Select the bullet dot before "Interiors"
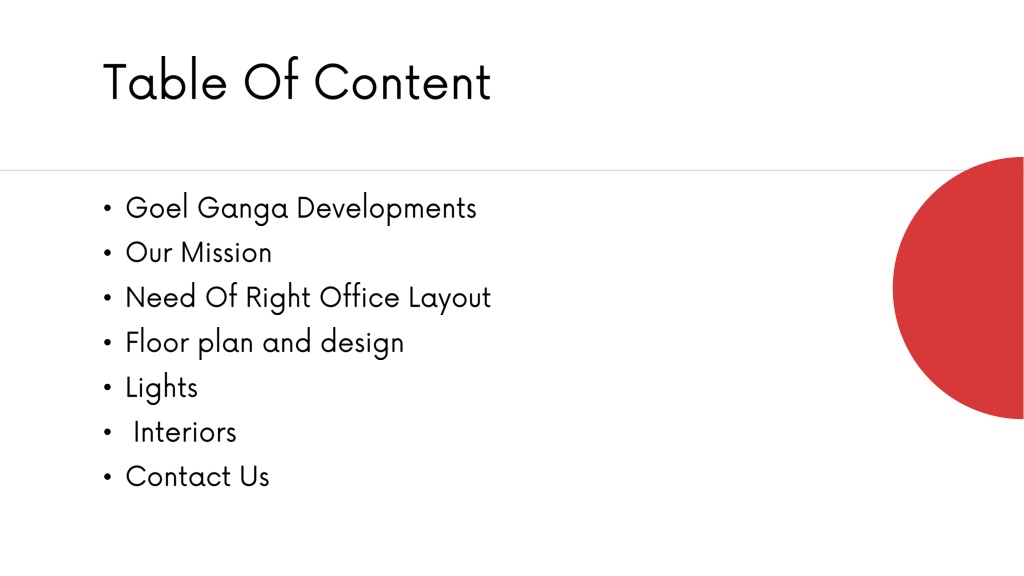This screenshot has height=576, width=1024. (108, 432)
